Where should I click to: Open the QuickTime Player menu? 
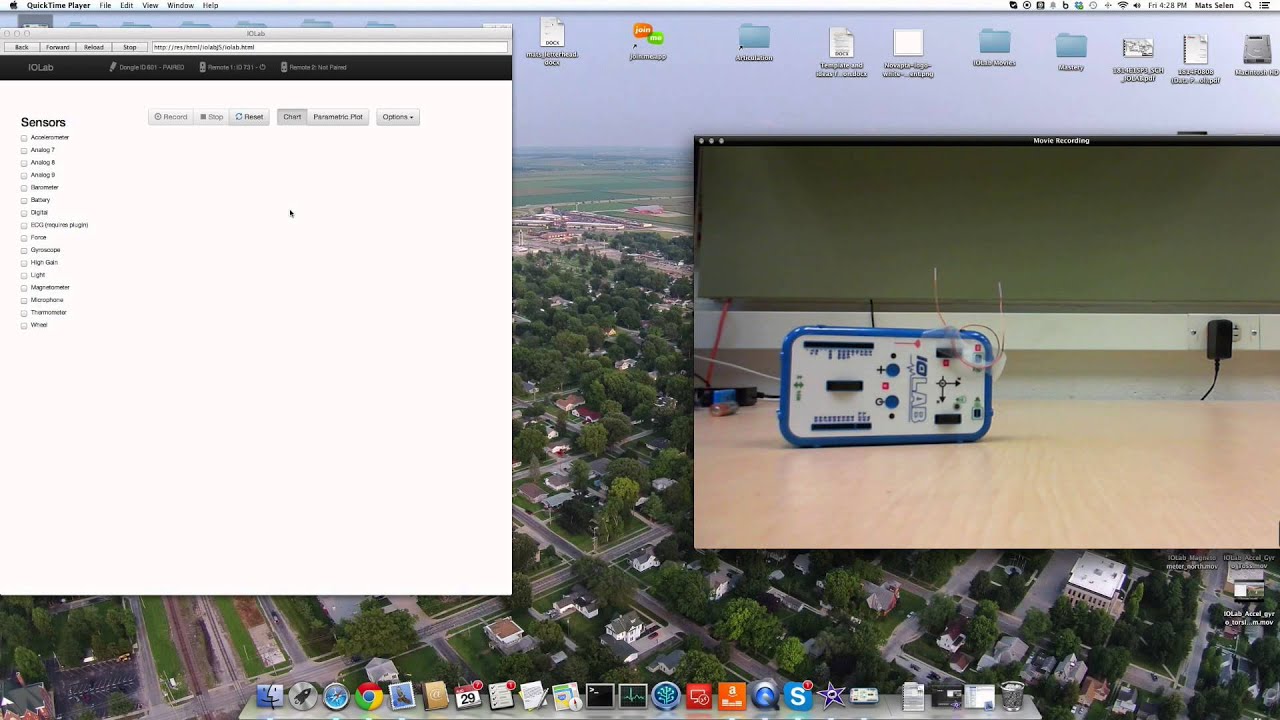click(58, 5)
